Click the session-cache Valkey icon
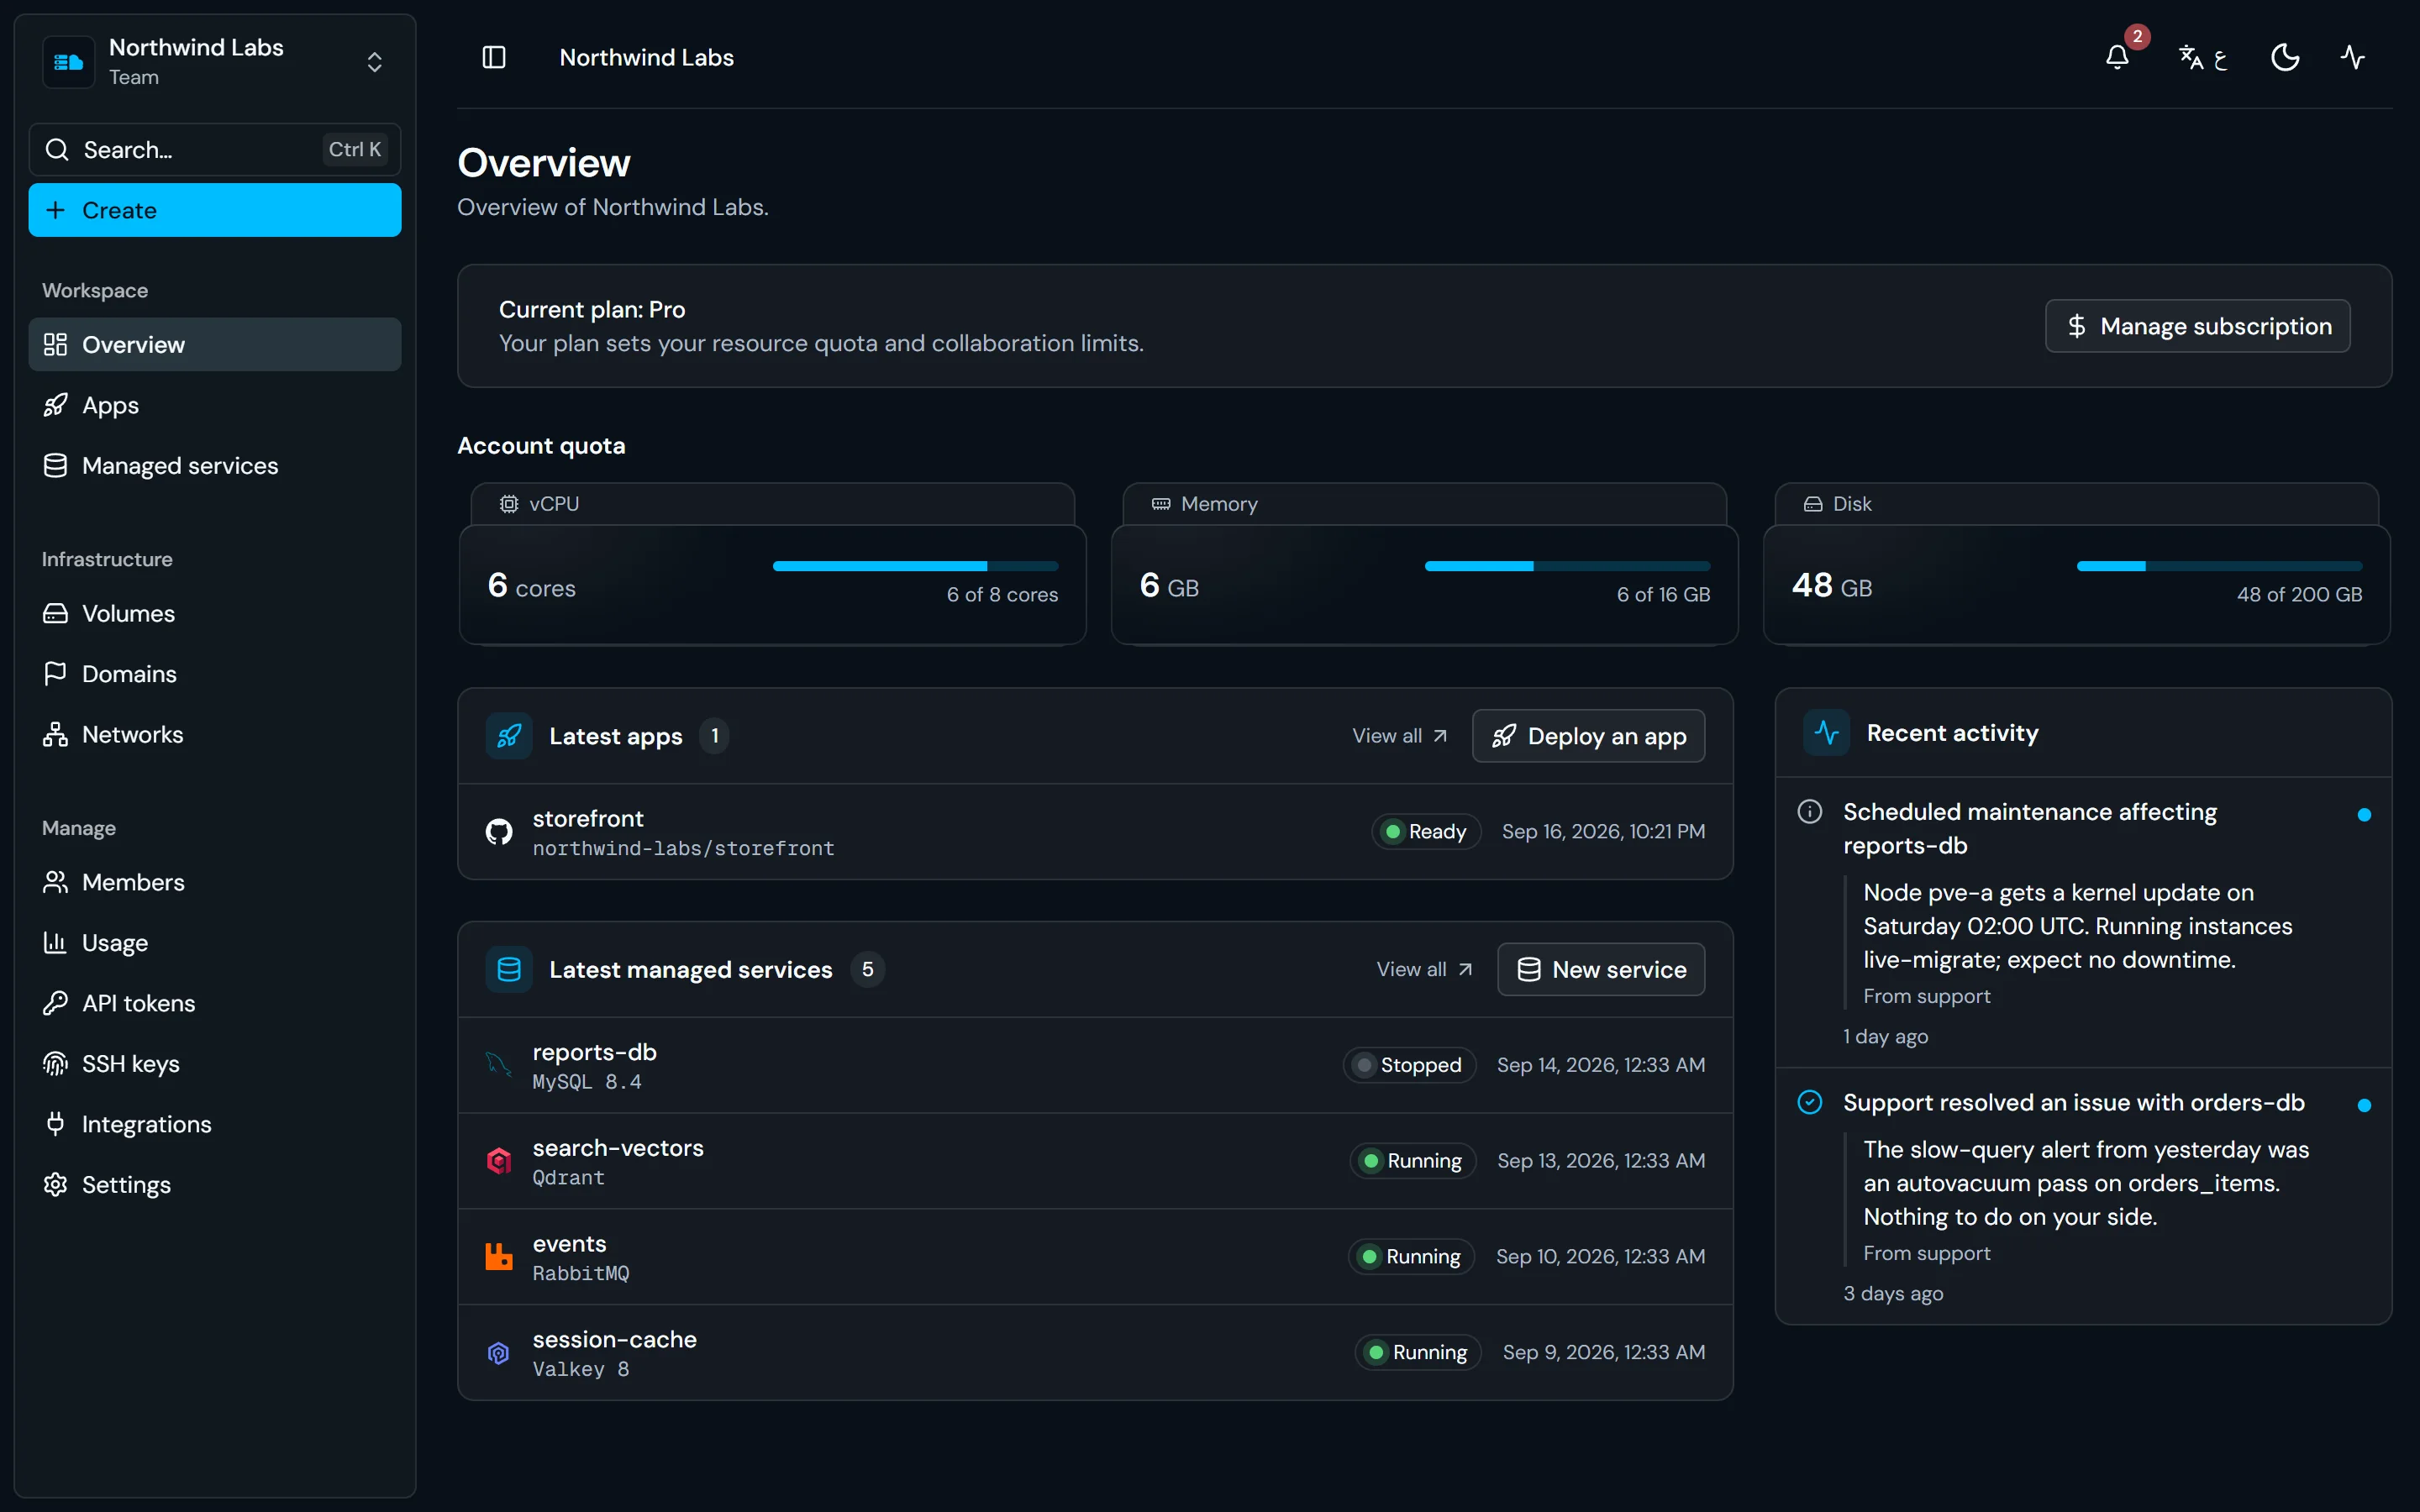This screenshot has width=2420, height=1512. 499,1353
